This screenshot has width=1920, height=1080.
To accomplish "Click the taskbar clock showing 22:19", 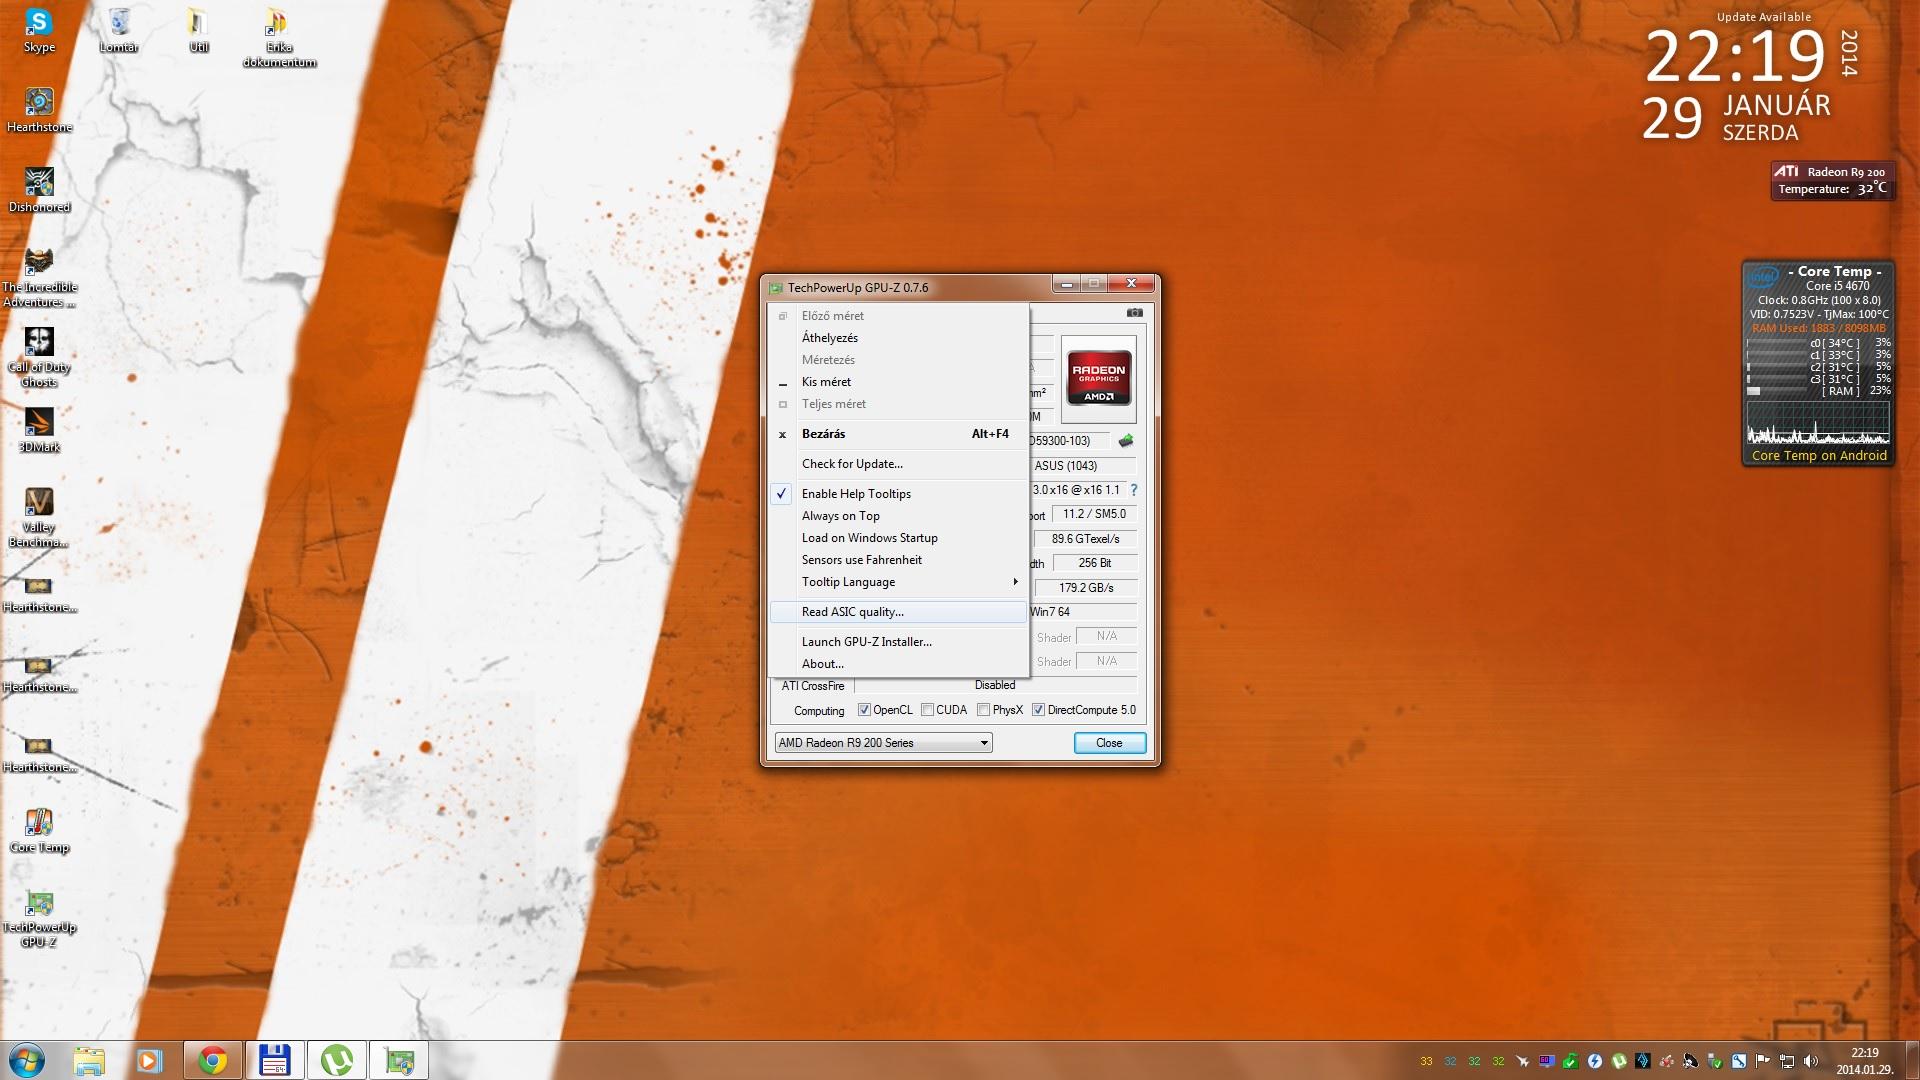I will tap(1864, 1061).
